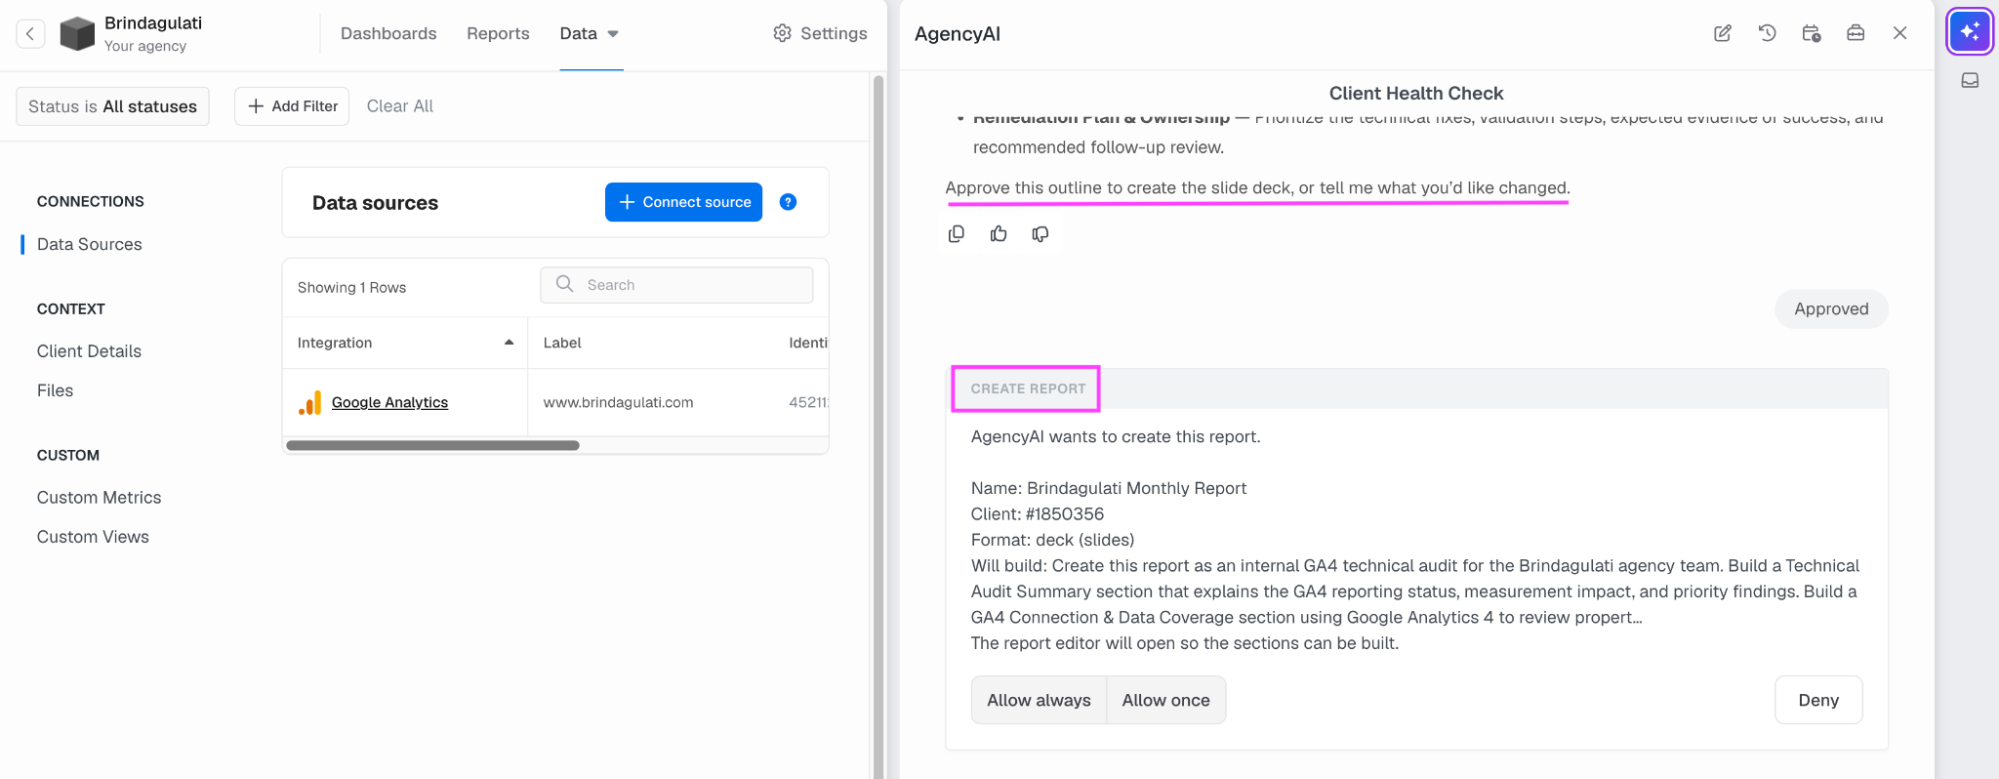Image resolution: width=1999 pixels, height=779 pixels.
Task: Go to the Reports tab
Action: 498,33
